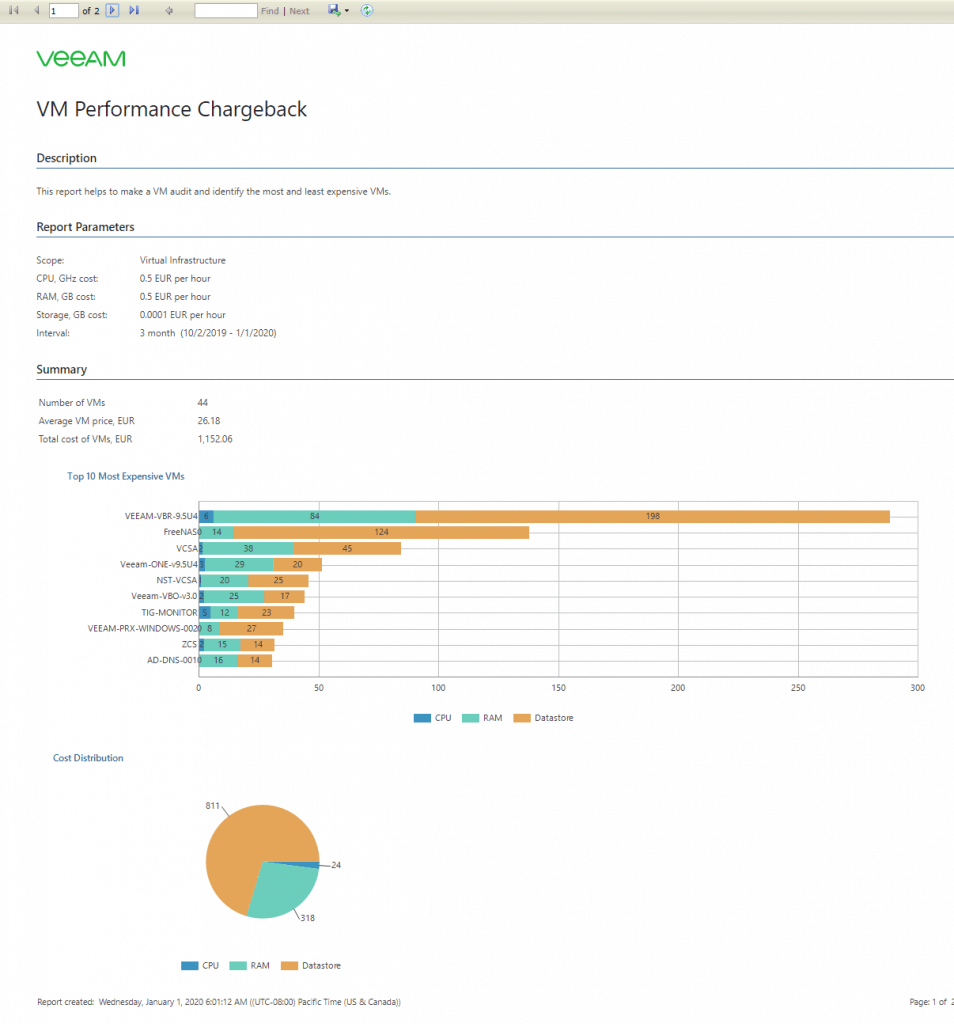Screen dimensions: 954x1024
Task: Click the ZCS axis label
Action: pyautogui.click(x=189, y=645)
